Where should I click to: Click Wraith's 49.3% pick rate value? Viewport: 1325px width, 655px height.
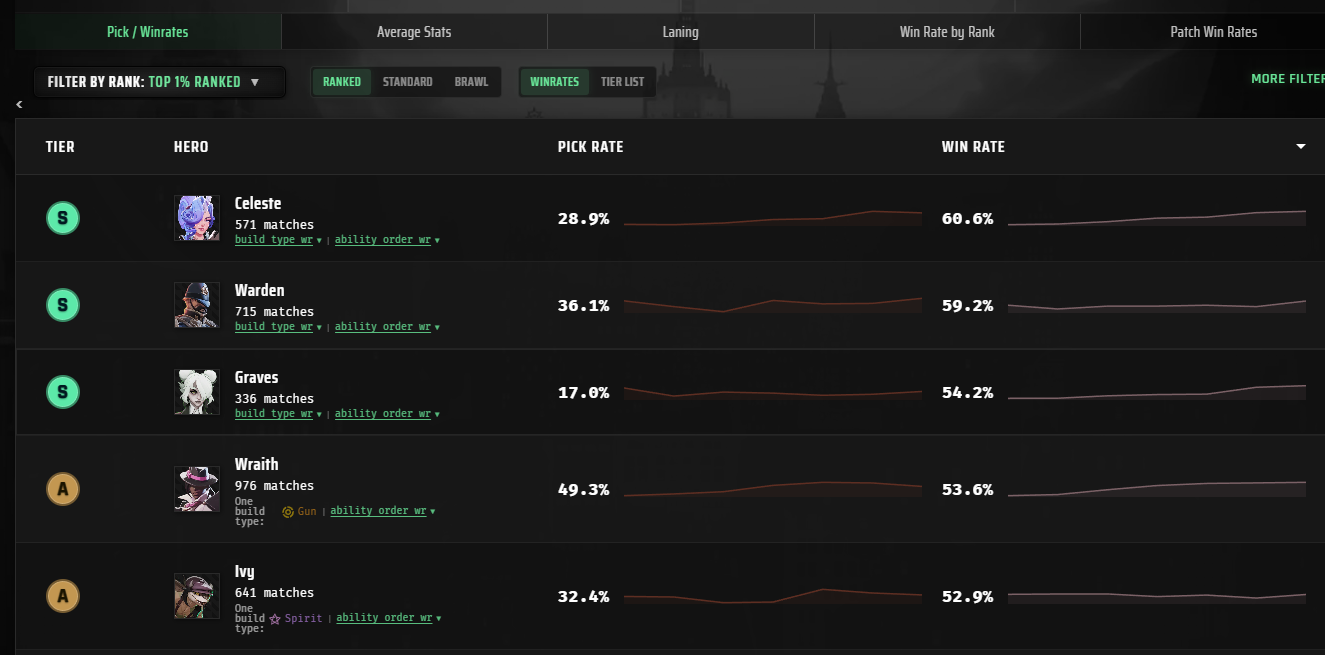click(584, 490)
